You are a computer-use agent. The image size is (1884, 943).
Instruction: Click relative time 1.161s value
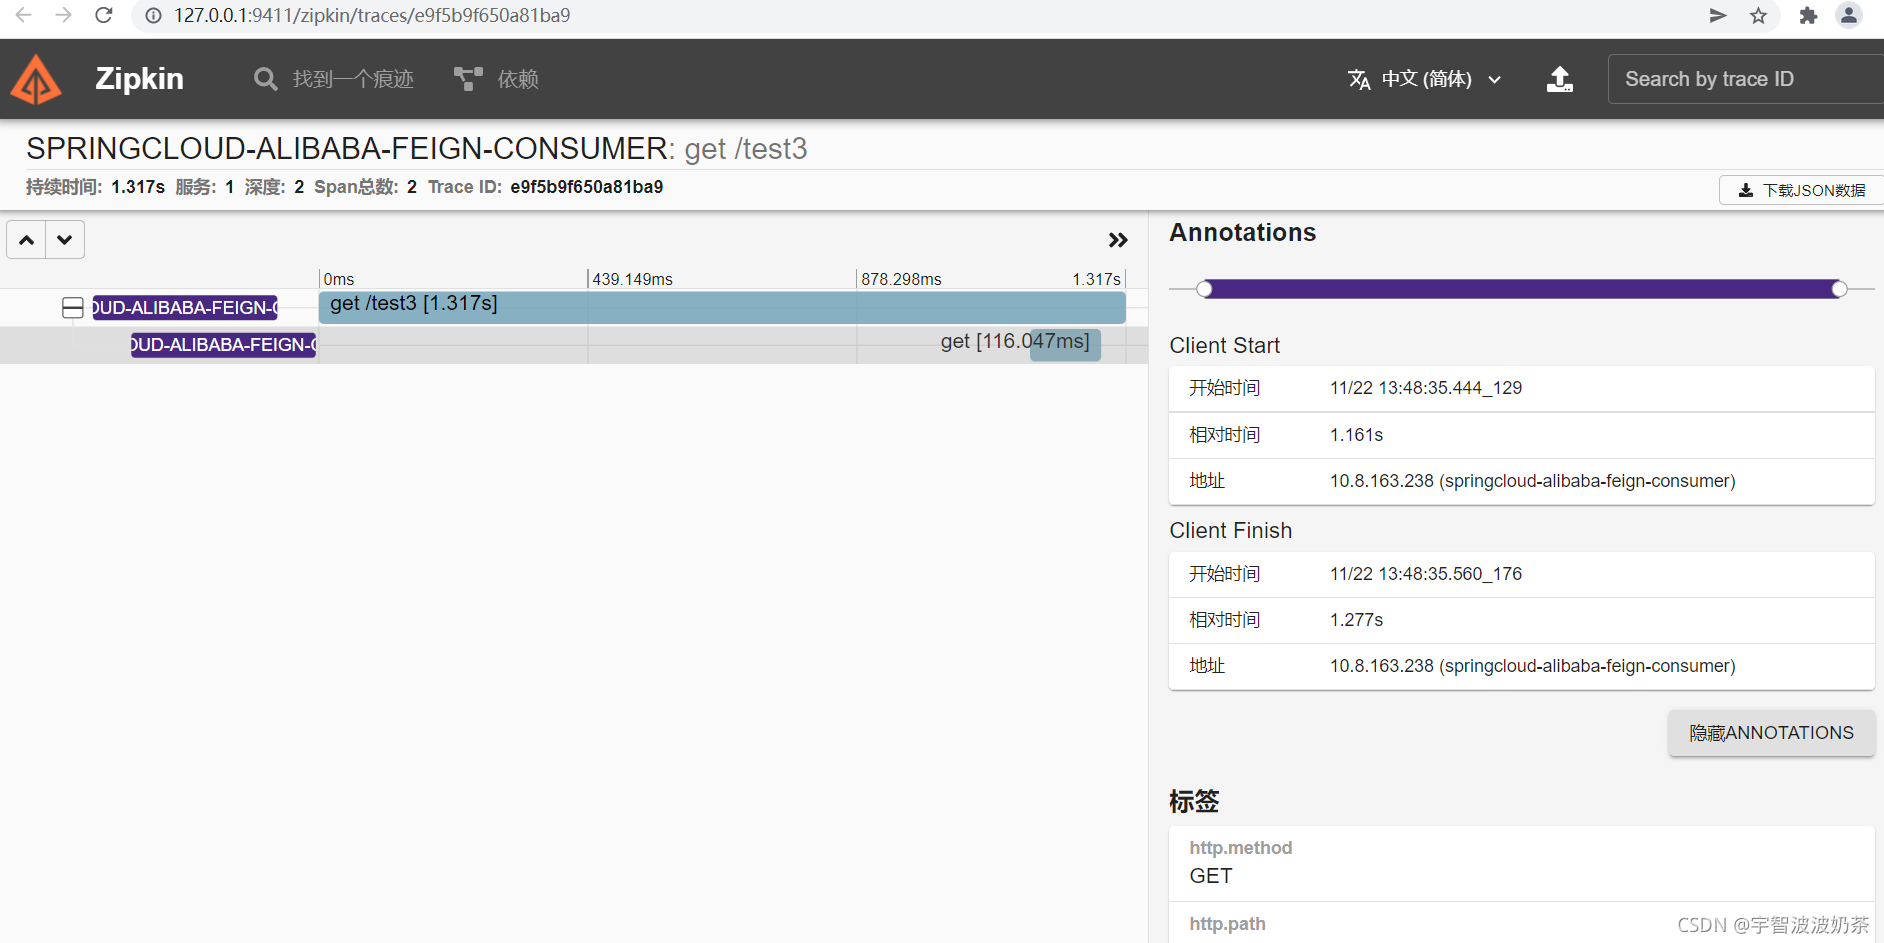click(1356, 435)
